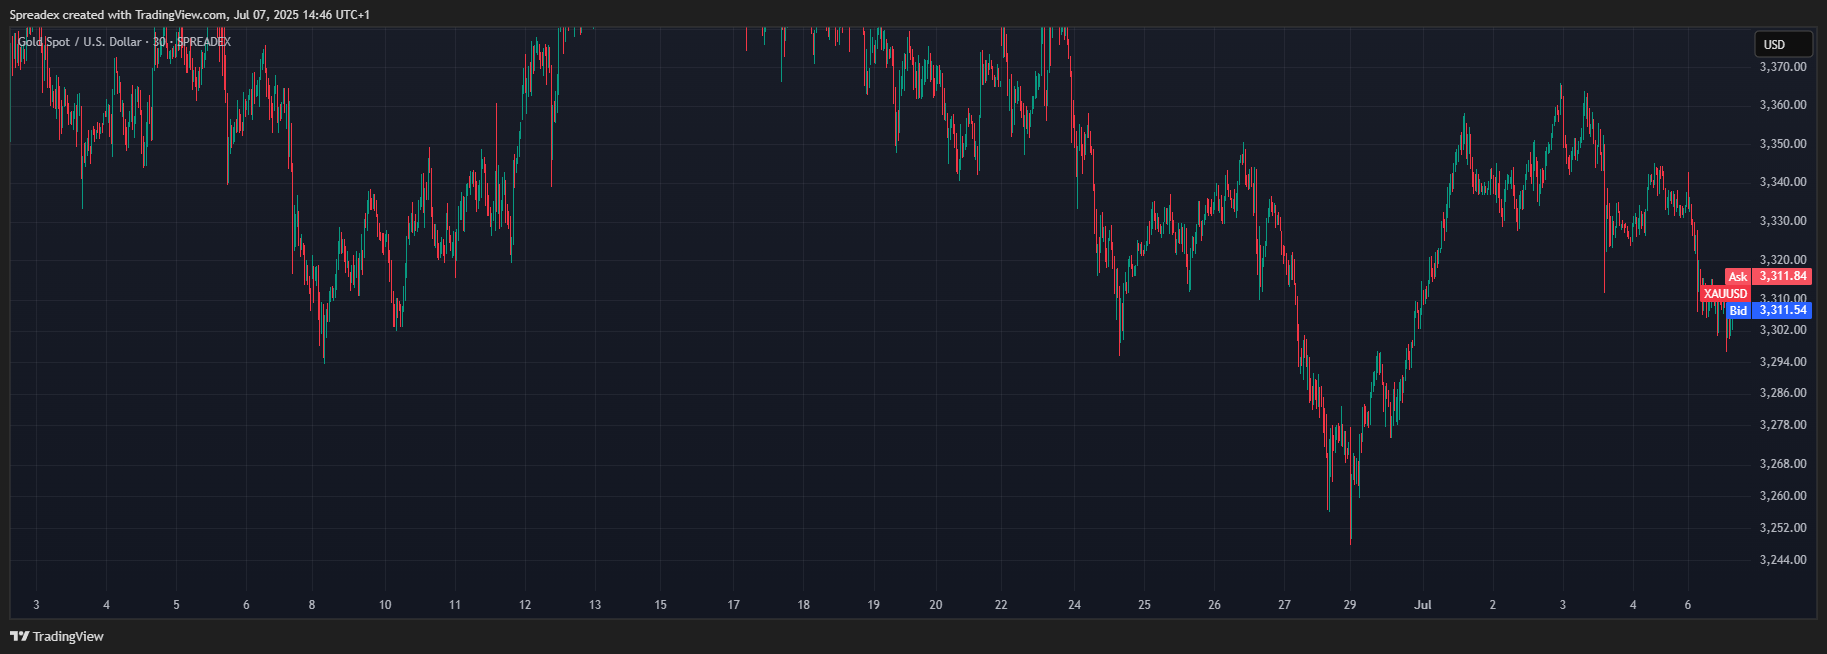Click the 3,260.00 price axis label
The height and width of the screenshot is (654, 1827).
(1783, 496)
